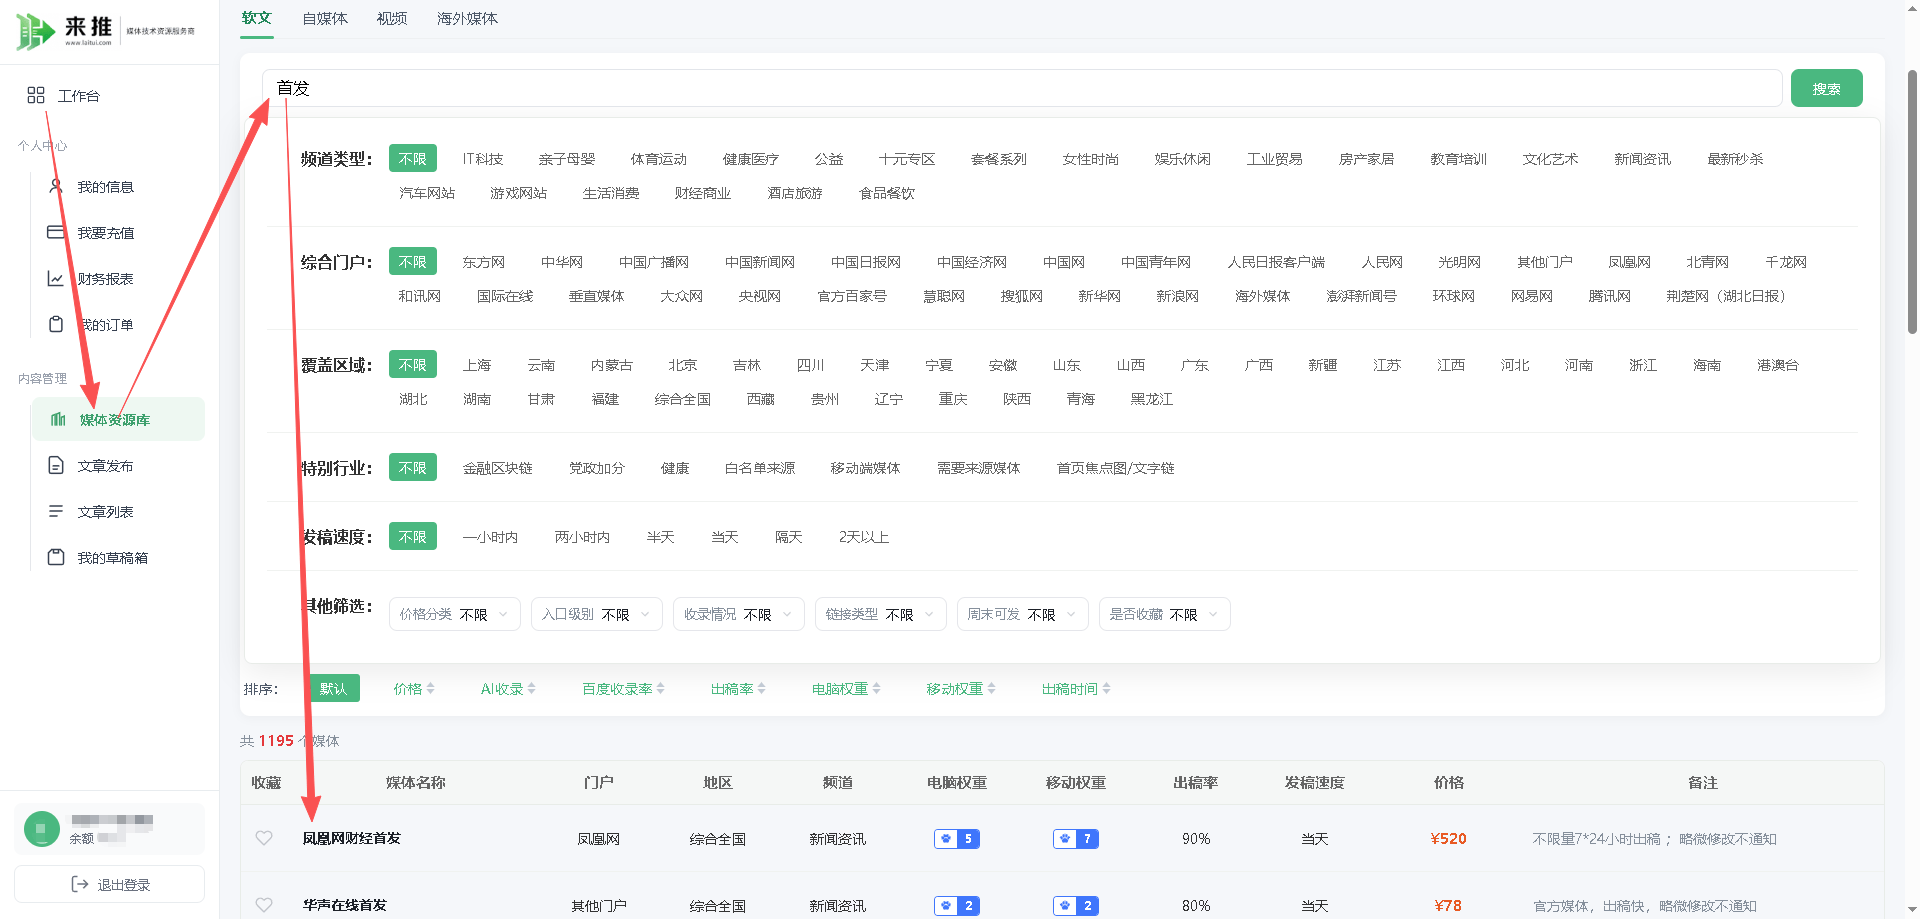
Task: Switch to the 视频 tab
Action: [x=392, y=18]
